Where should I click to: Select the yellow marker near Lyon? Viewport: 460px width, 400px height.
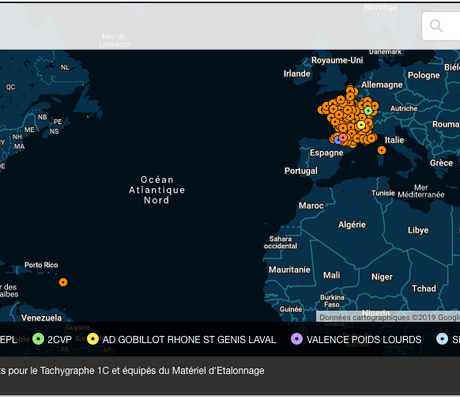click(x=361, y=125)
